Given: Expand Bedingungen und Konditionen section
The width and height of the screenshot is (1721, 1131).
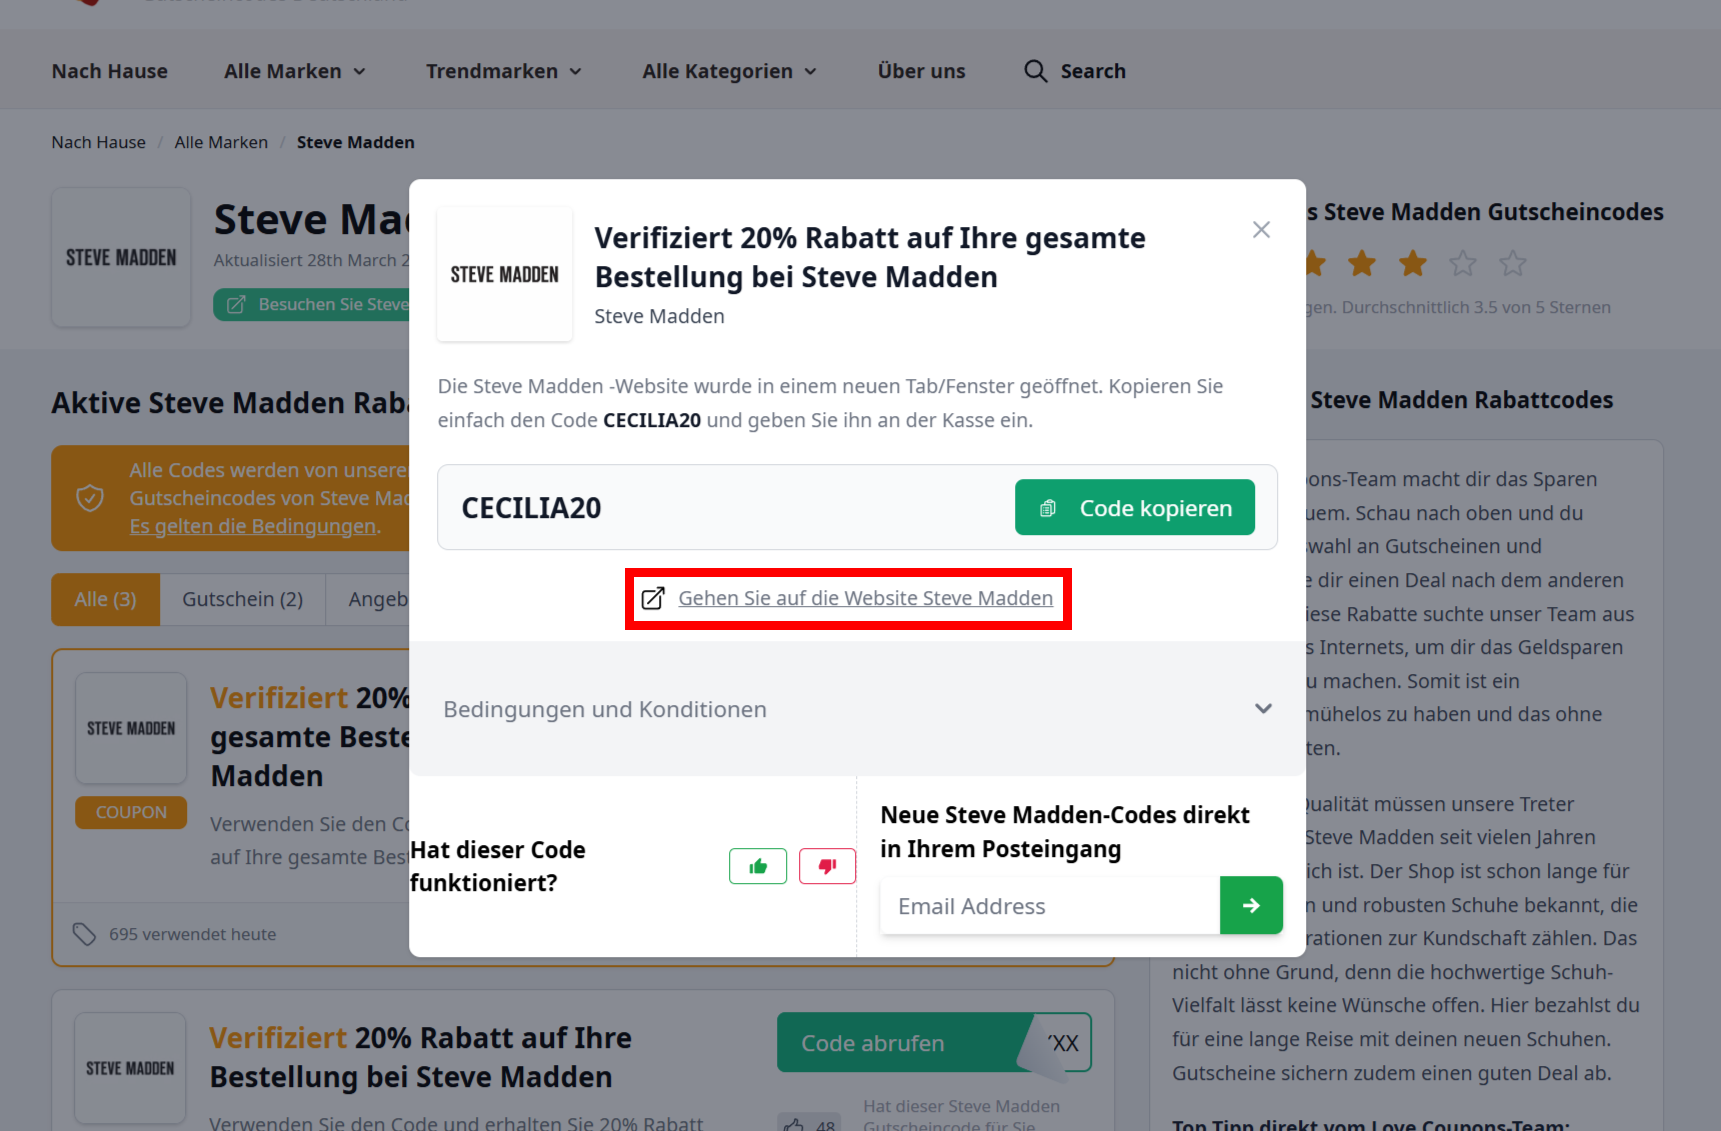Looking at the screenshot, I should [x=857, y=709].
